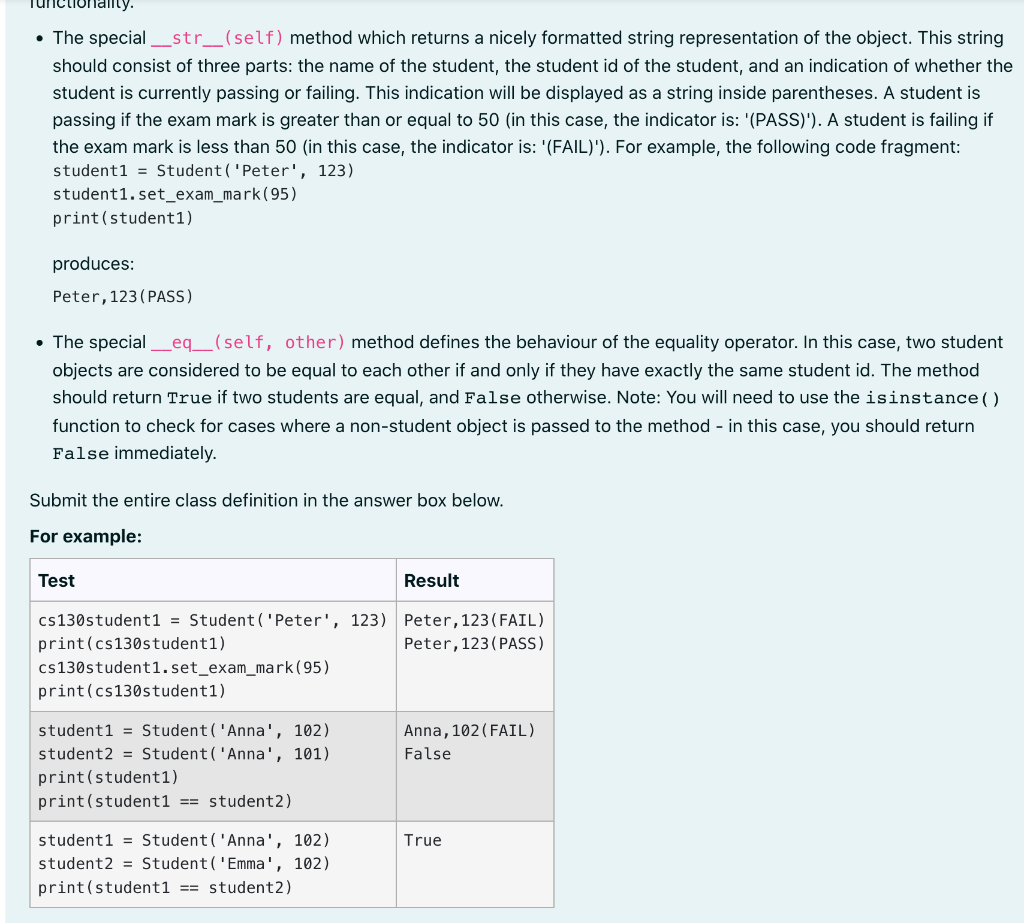
Task: Click the Test column header
Action: (x=55, y=580)
